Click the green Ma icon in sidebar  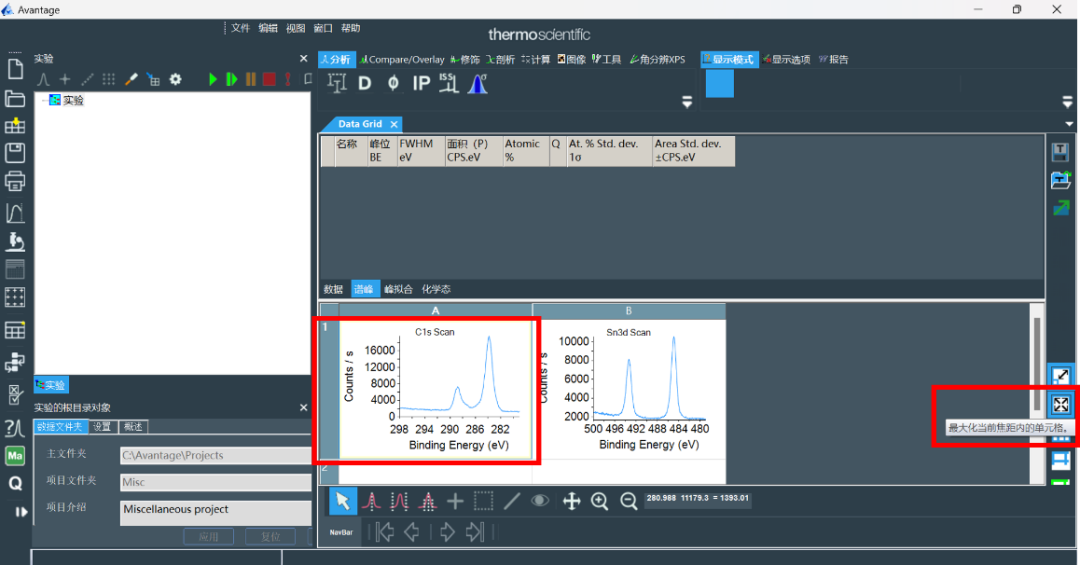coord(15,455)
